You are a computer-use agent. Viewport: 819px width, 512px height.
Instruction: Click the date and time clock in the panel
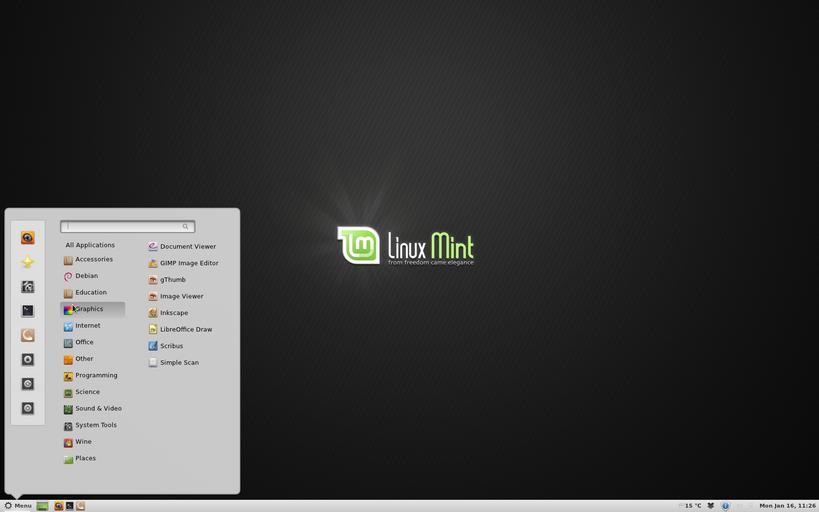coord(787,506)
